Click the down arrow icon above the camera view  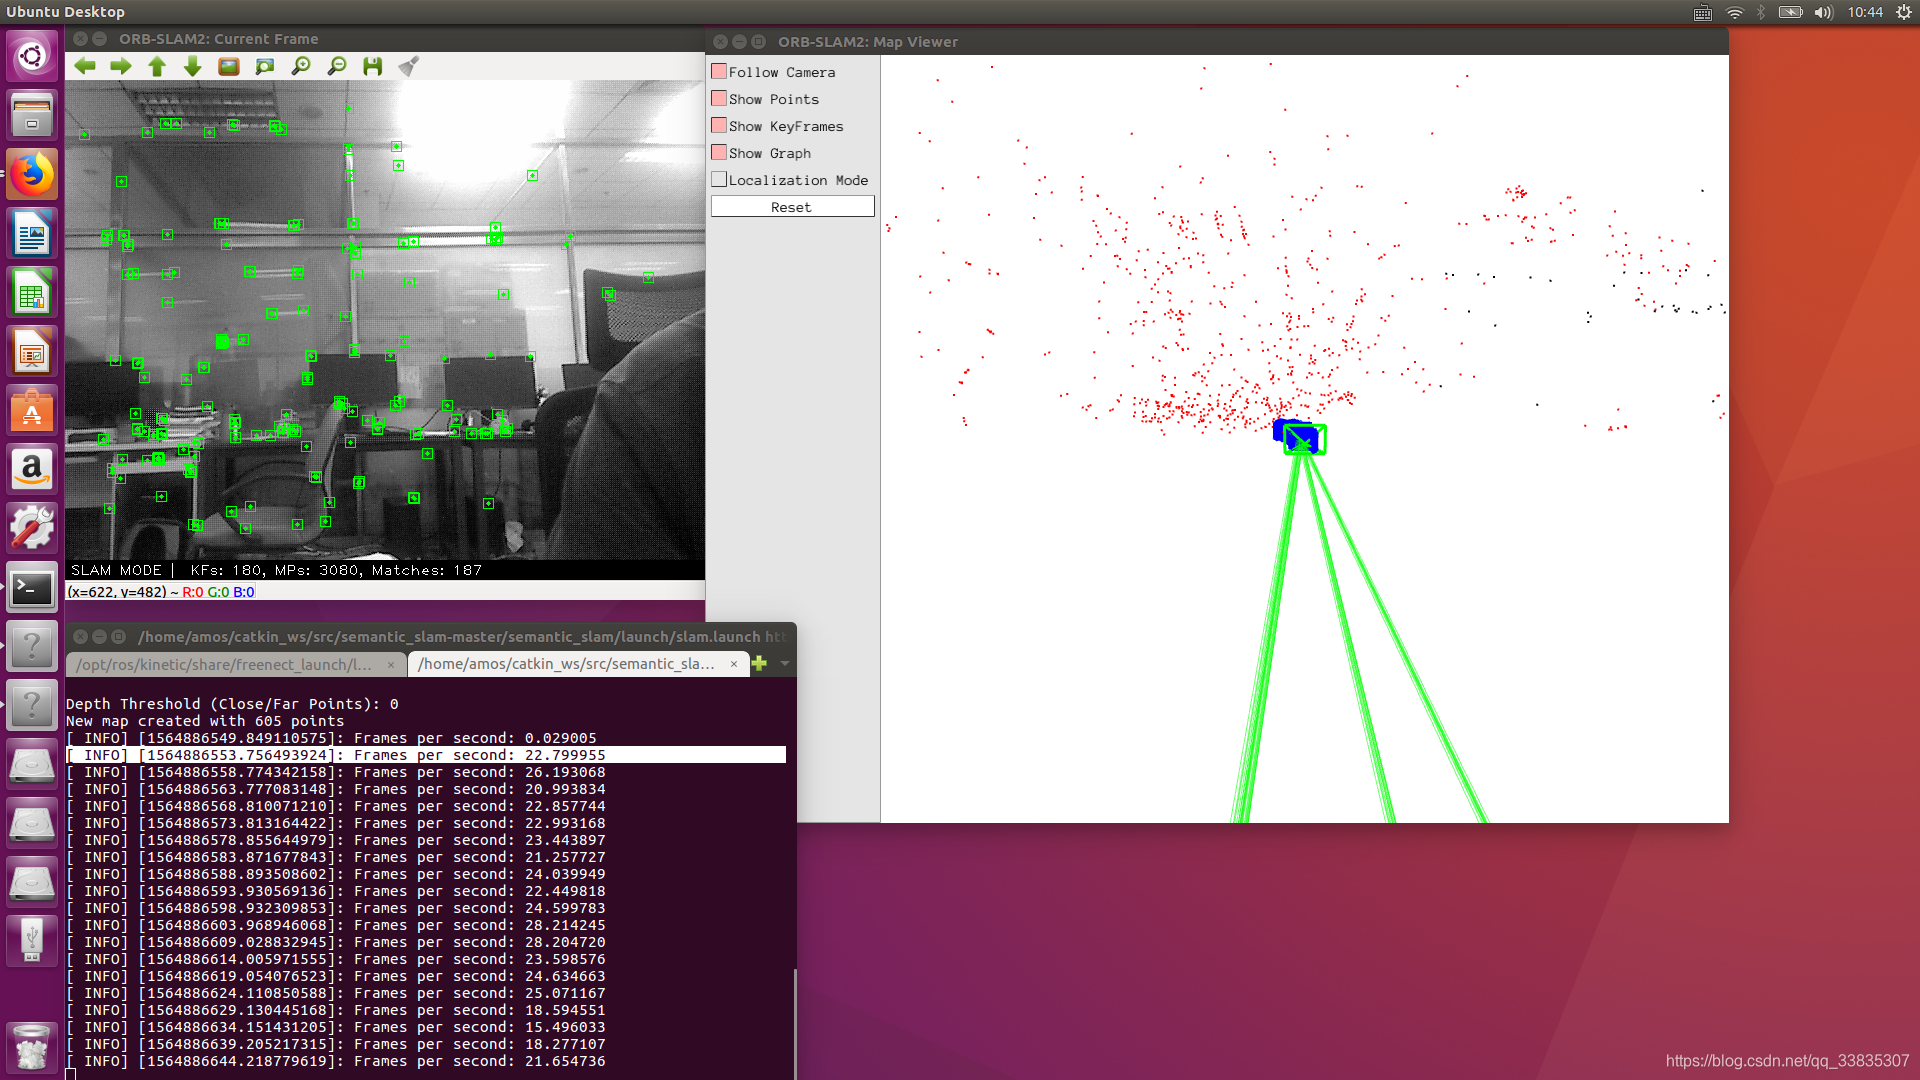(191, 66)
